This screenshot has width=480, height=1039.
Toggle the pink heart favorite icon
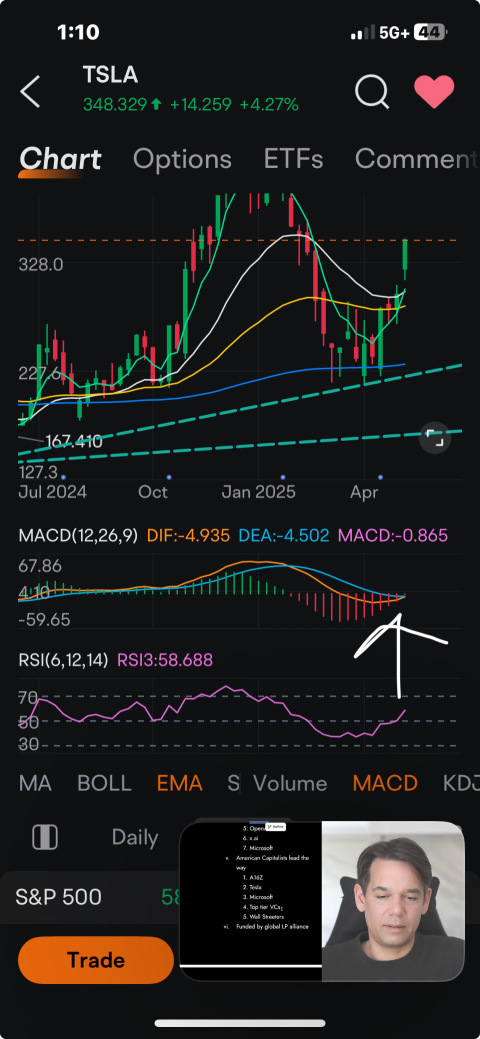(434, 91)
